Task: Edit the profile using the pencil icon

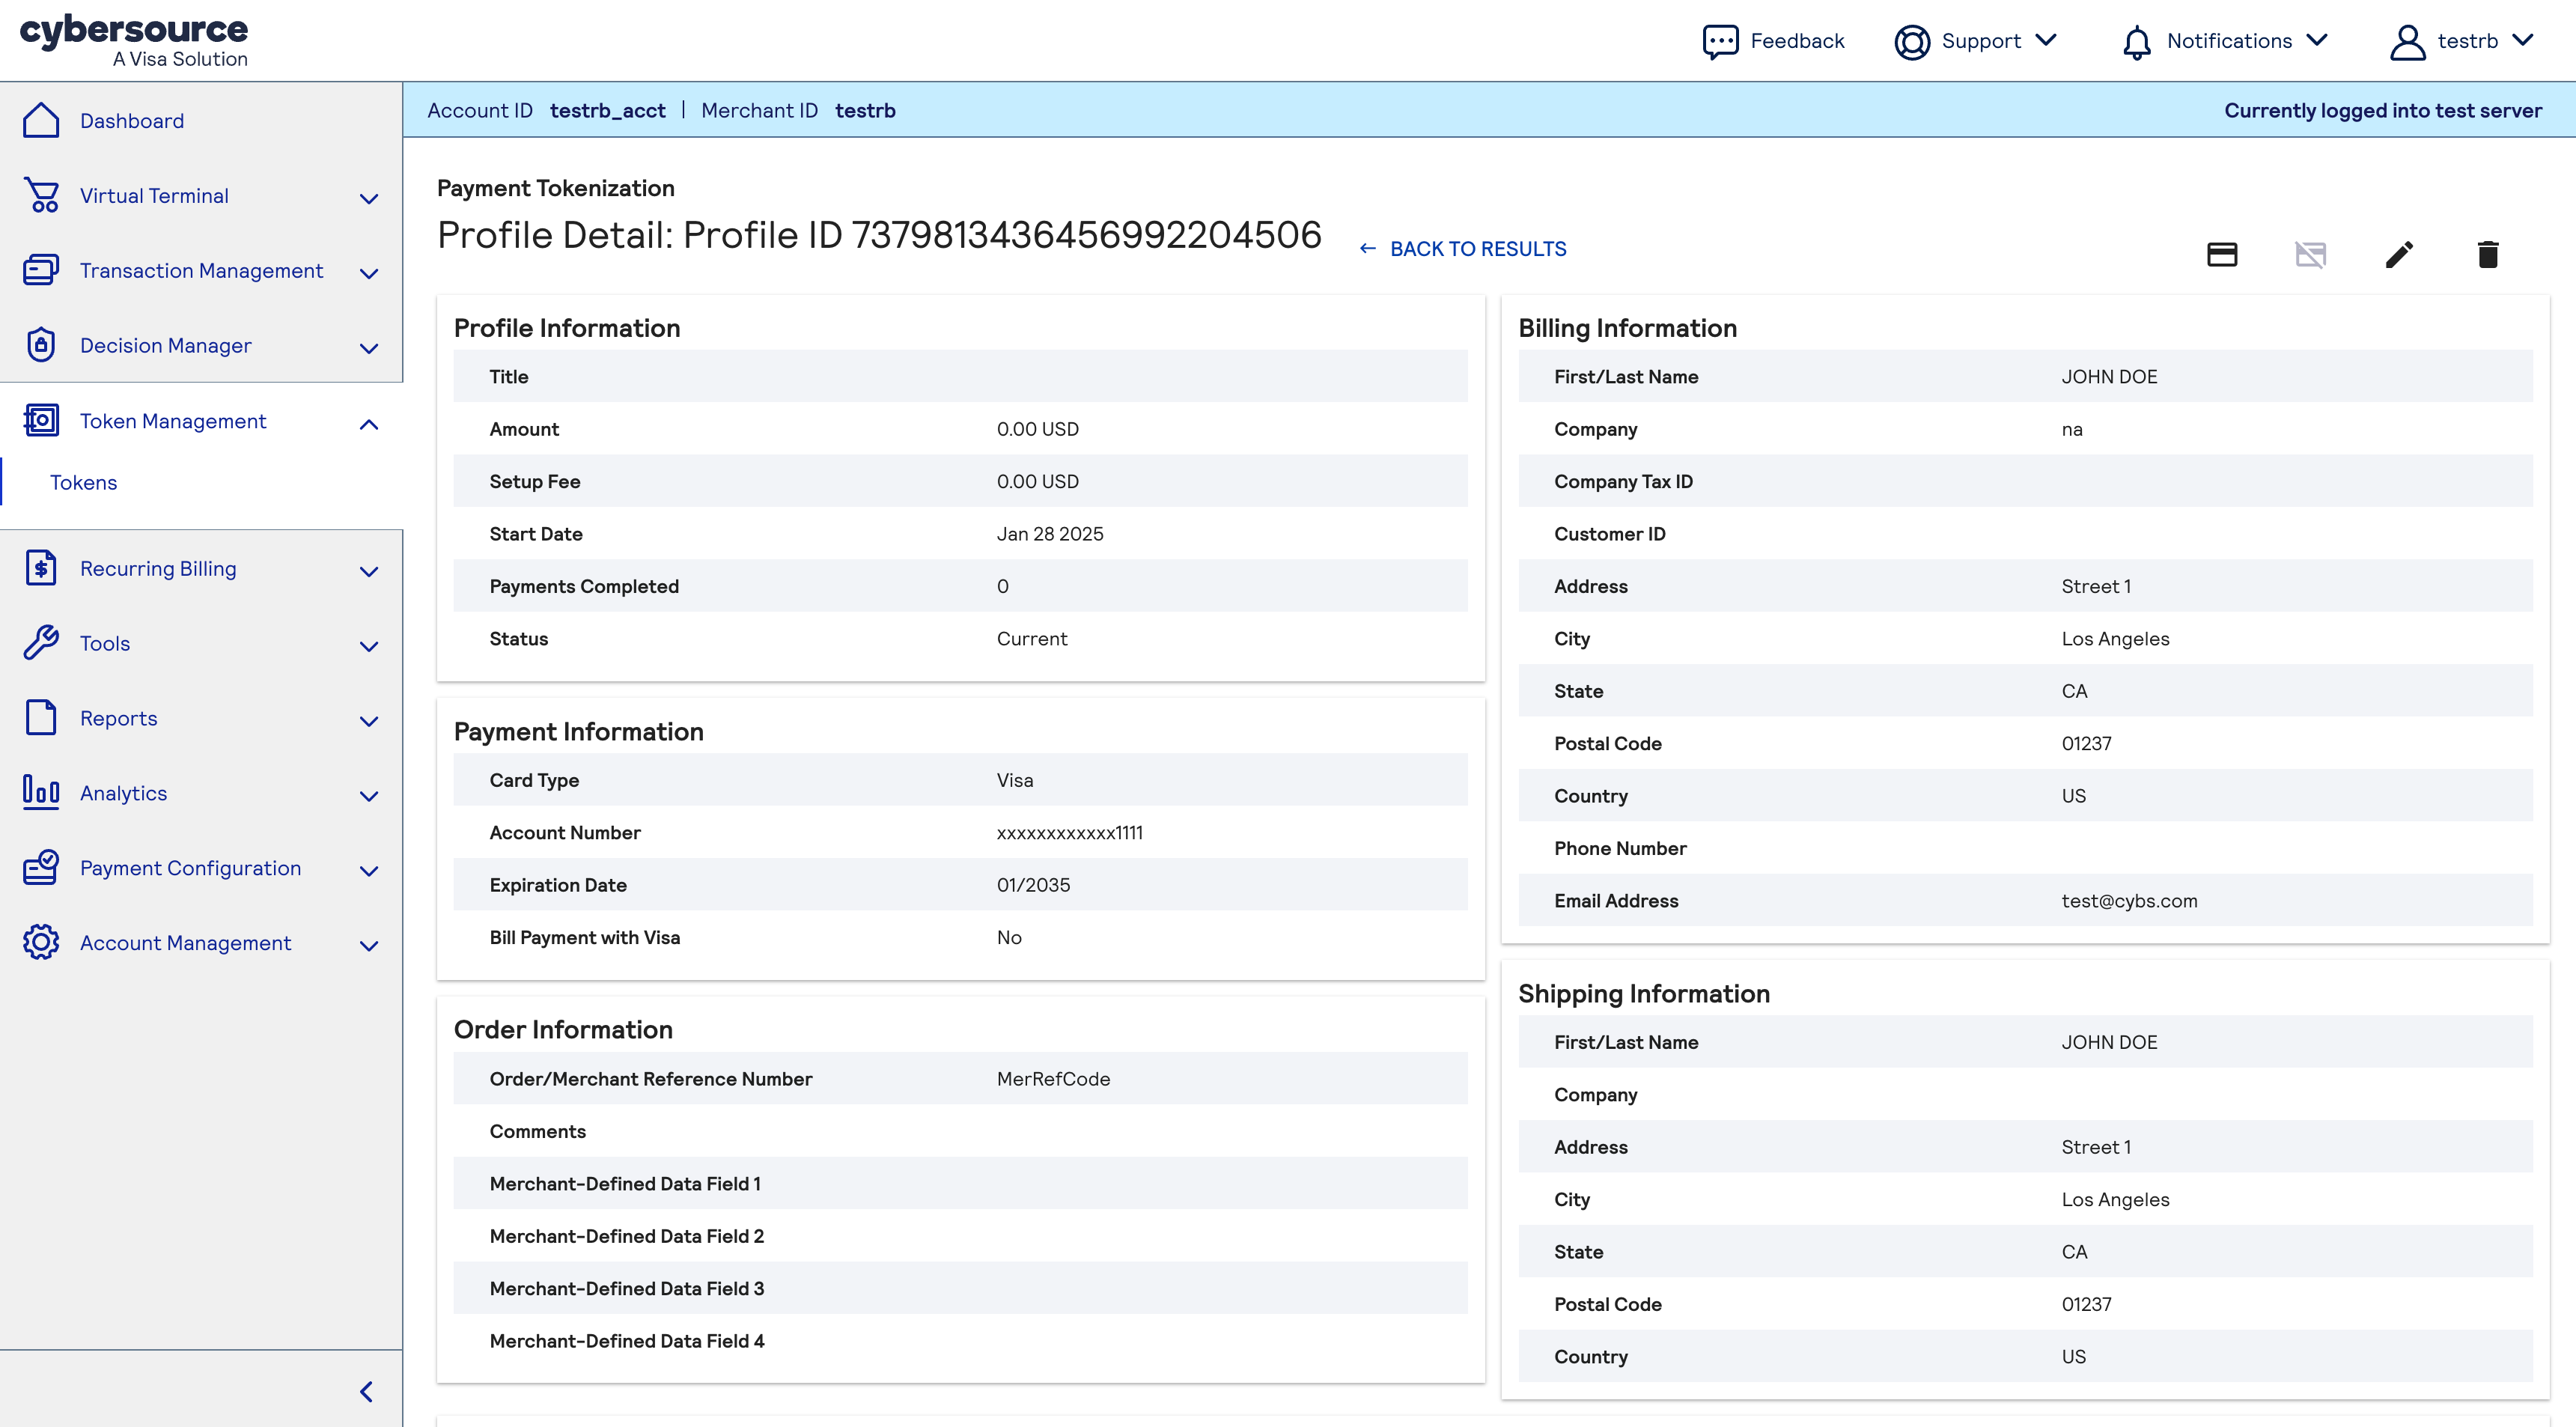Action: point(2400,255)
